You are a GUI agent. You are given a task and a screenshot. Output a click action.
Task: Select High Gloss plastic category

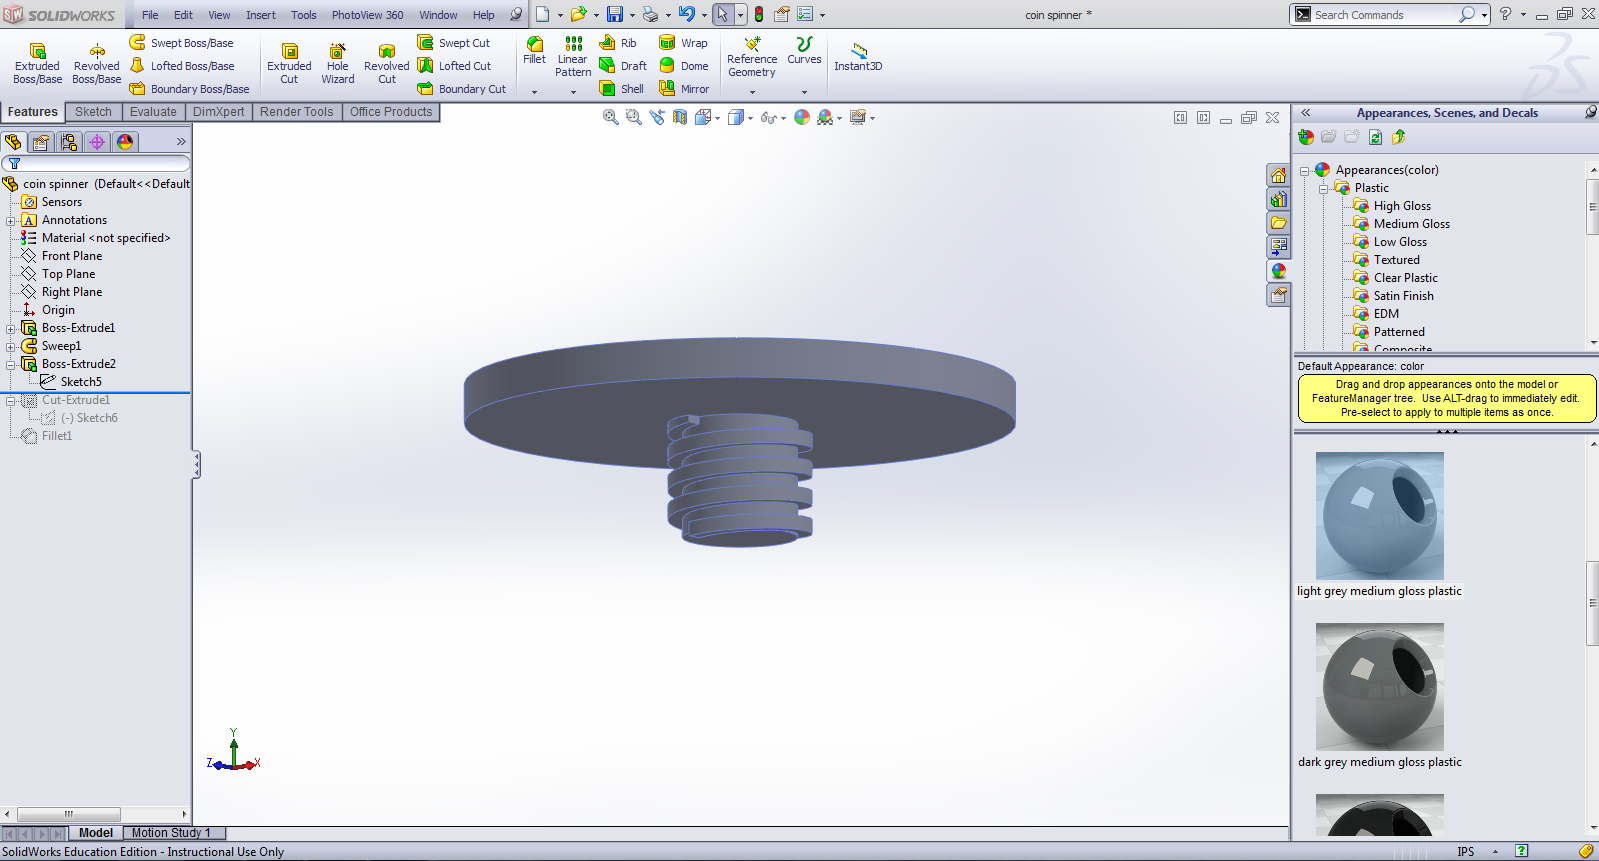point(1402,206)
